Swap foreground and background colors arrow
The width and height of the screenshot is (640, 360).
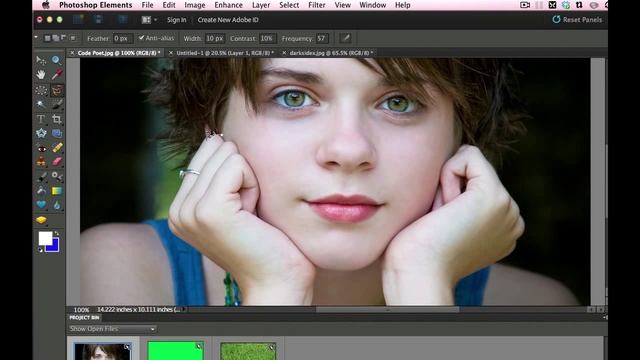(x=57, y=233)
